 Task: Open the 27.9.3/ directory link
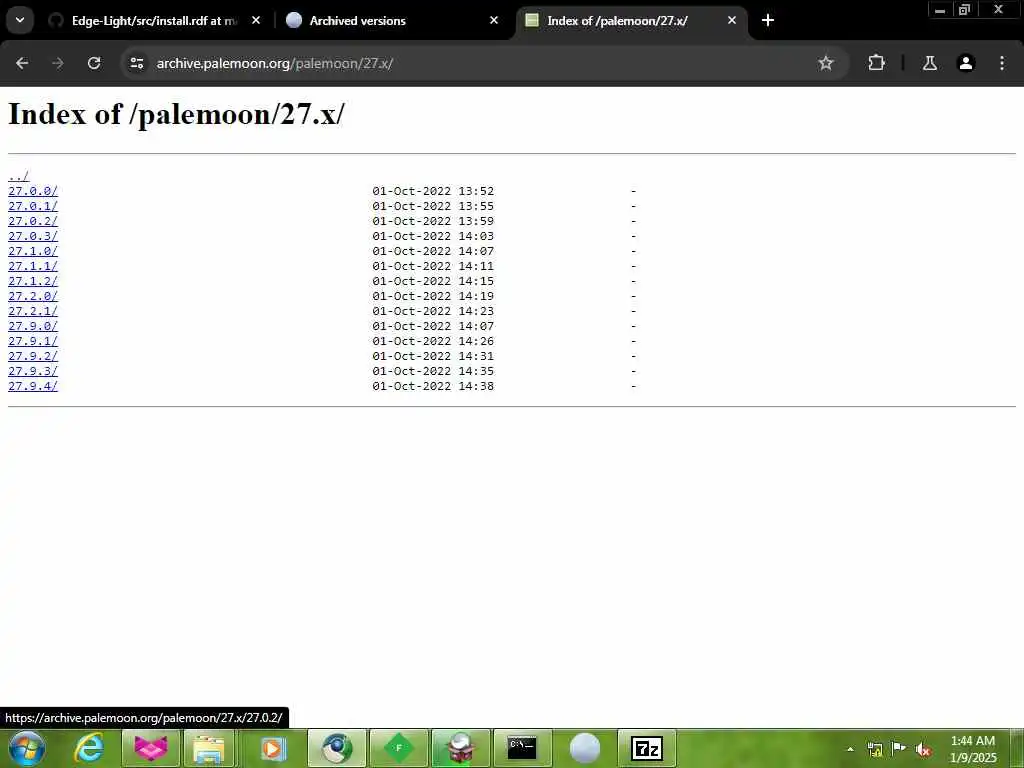(33, 372)
